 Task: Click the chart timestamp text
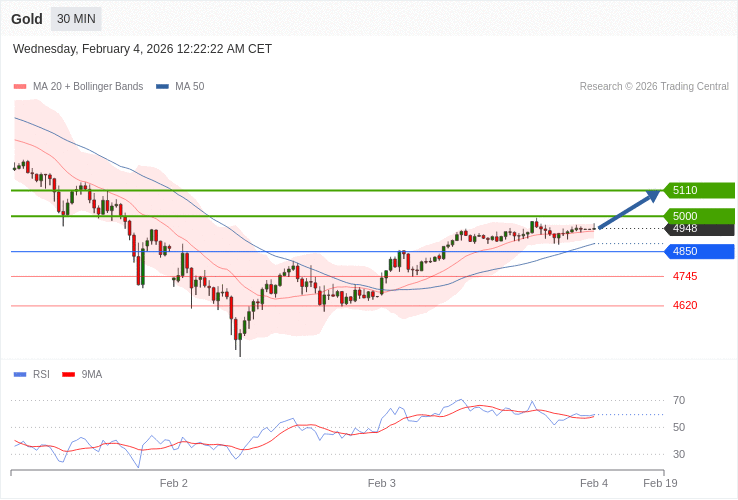pyautogui.click(x=142, y=49)
